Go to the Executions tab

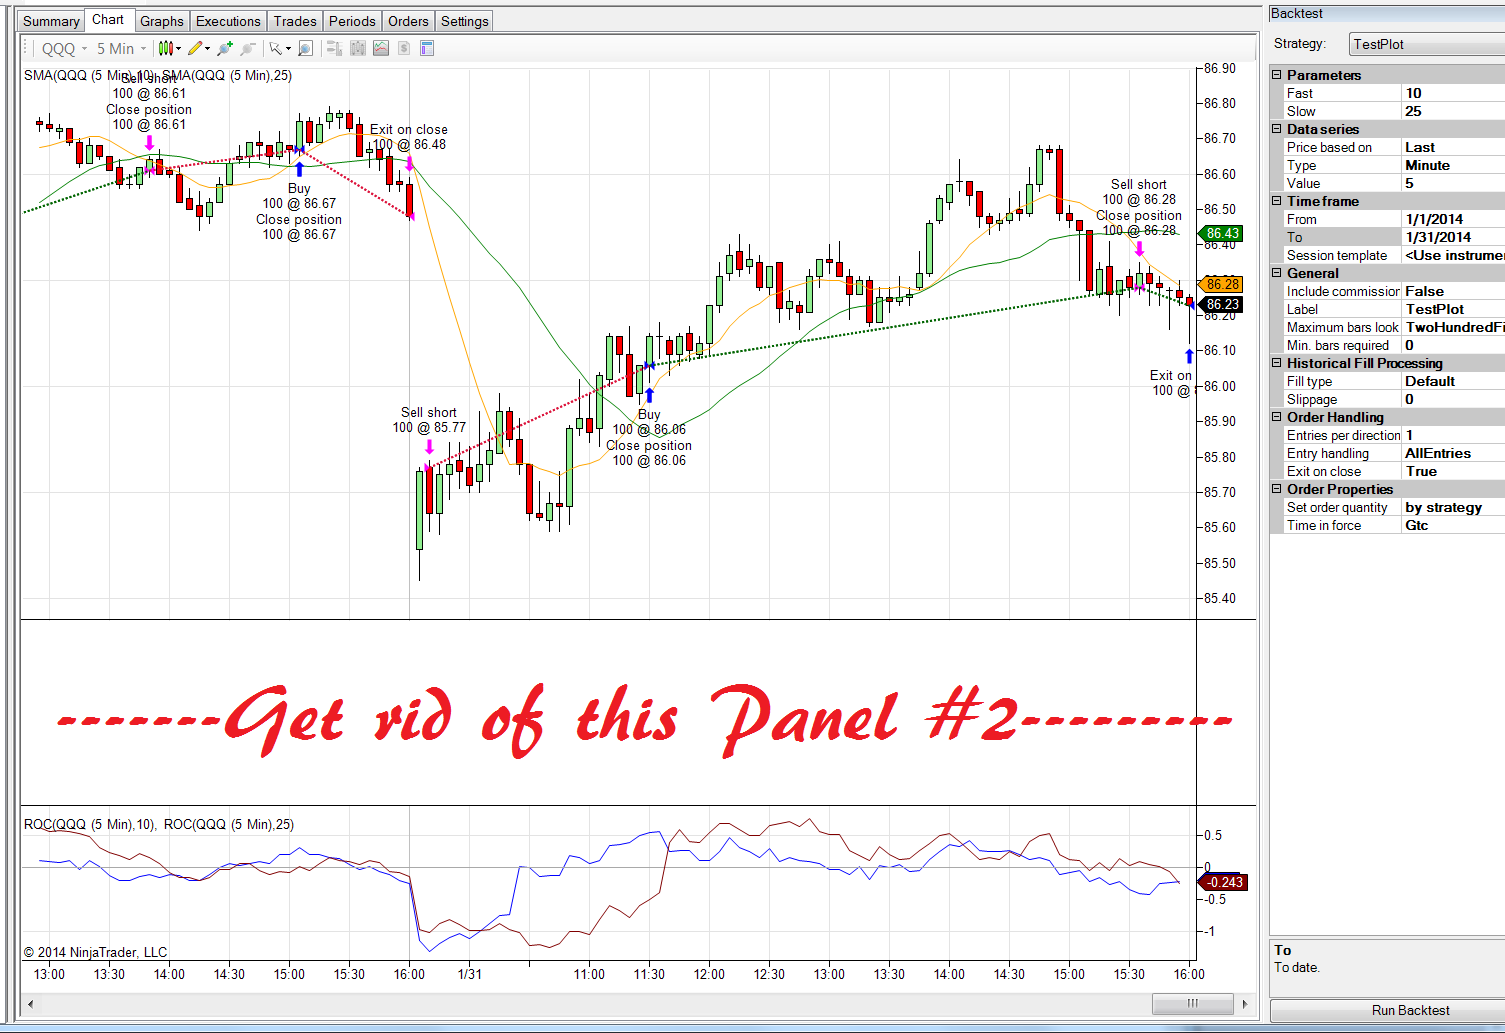point(228,21)
